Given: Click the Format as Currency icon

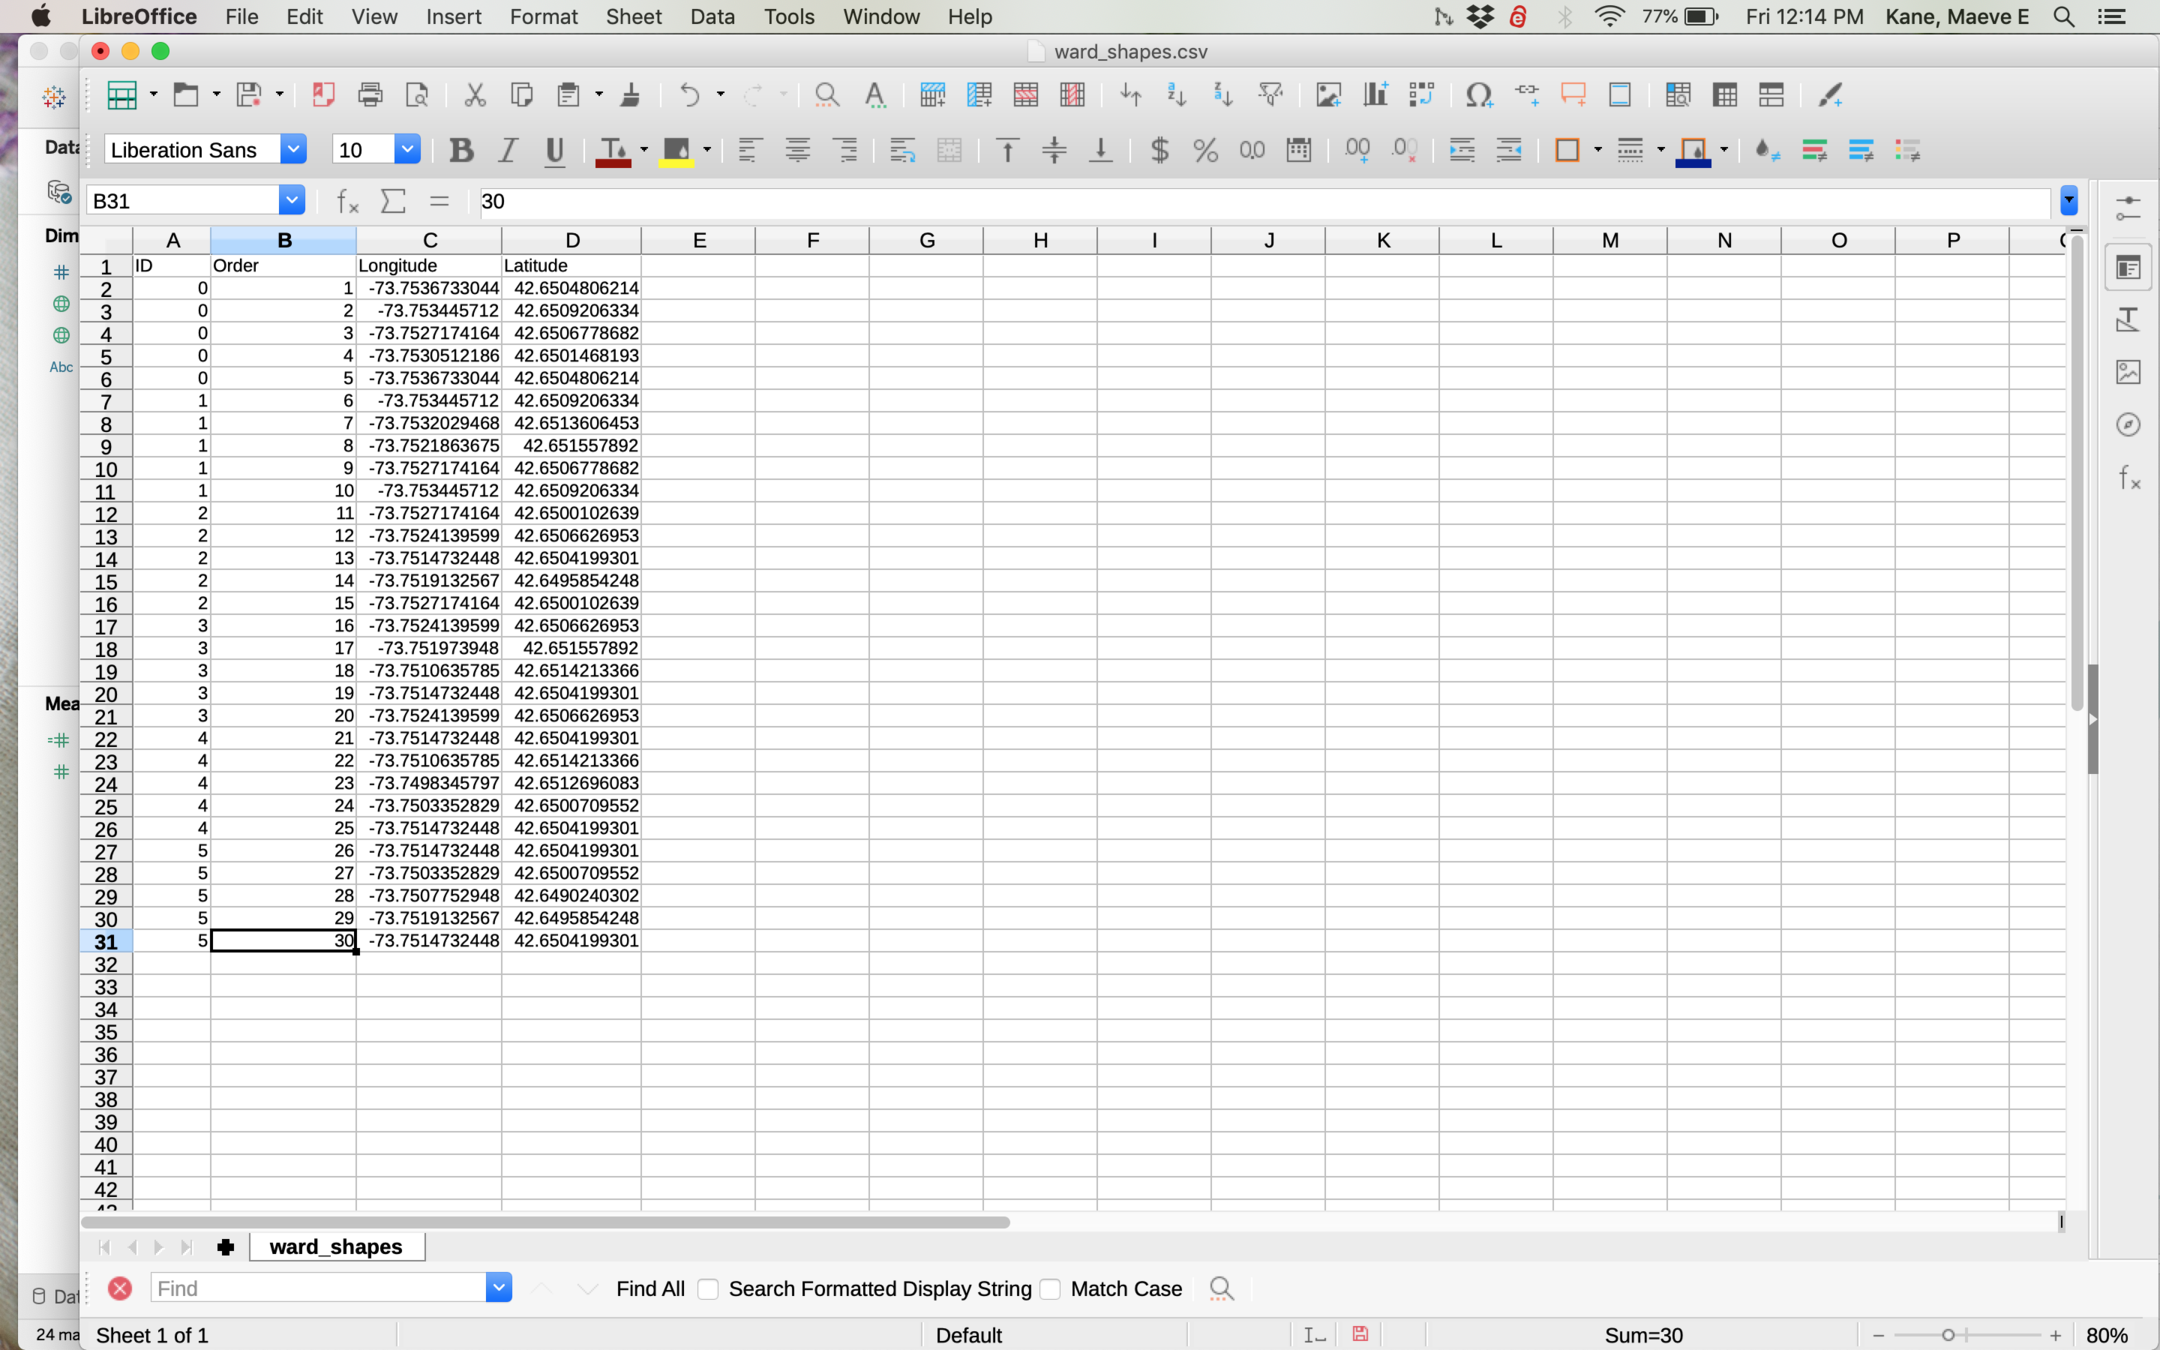Looking at the screenshot, I should (x=1159, y=150).
